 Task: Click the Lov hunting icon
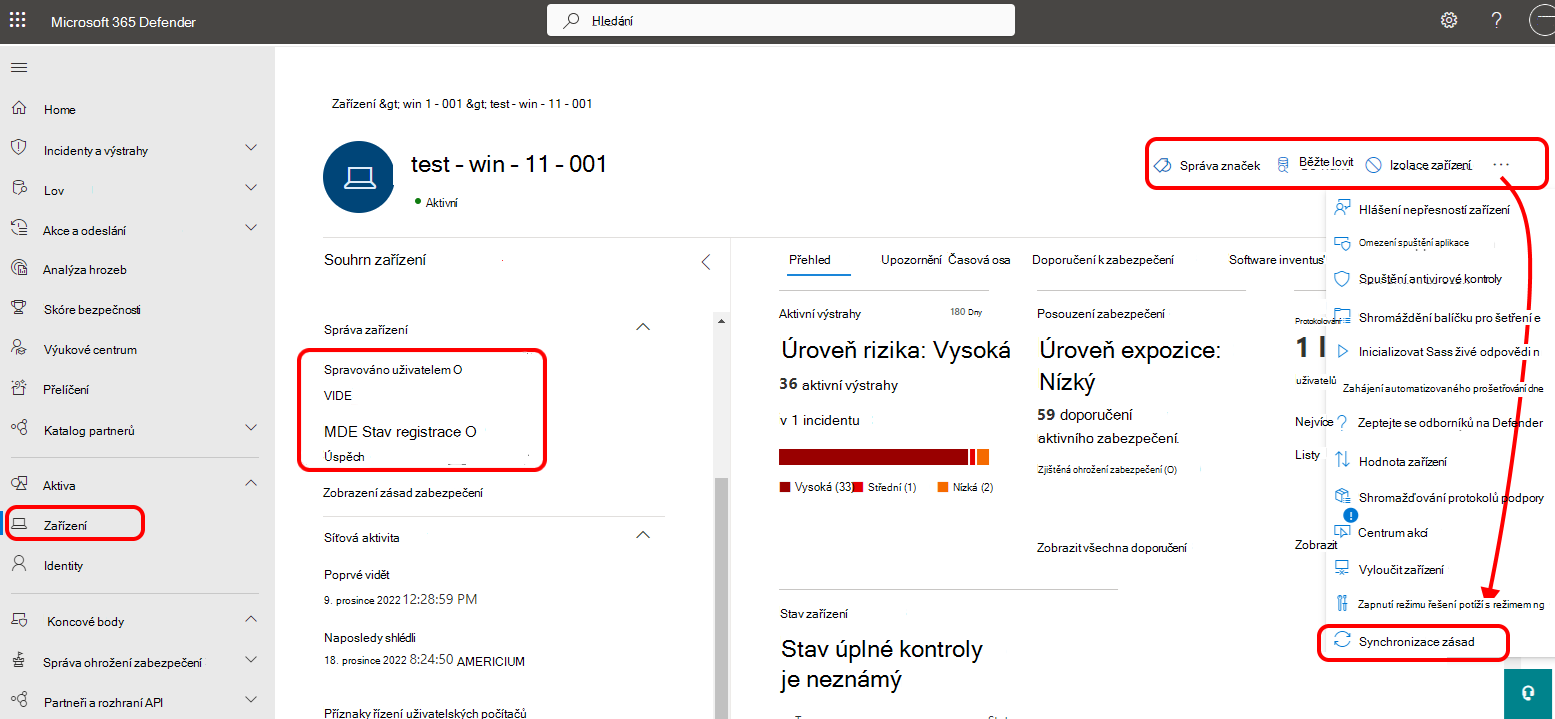click(x=18, y=188)
